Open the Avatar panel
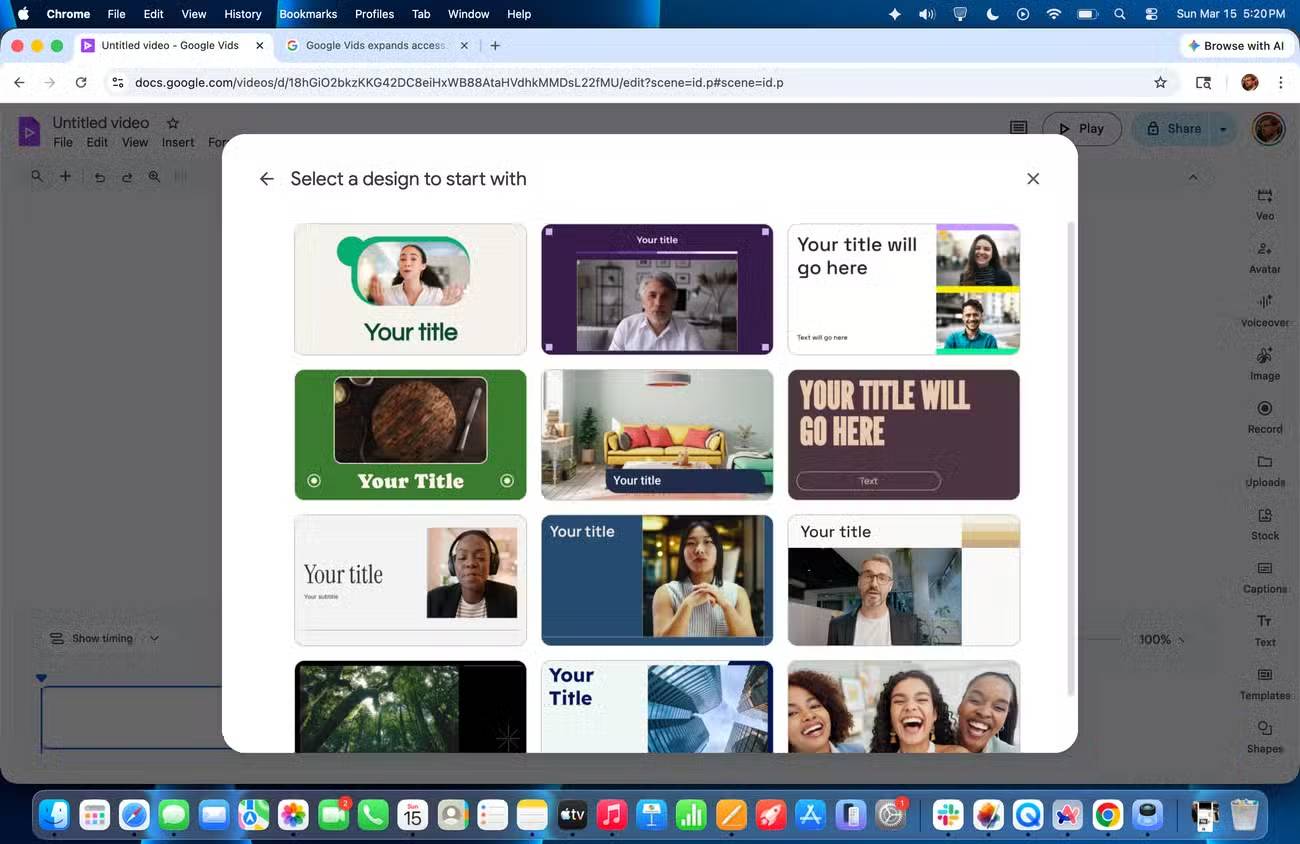The width and height of the screenshot is (1300, 844). (x=1264, y=255)
